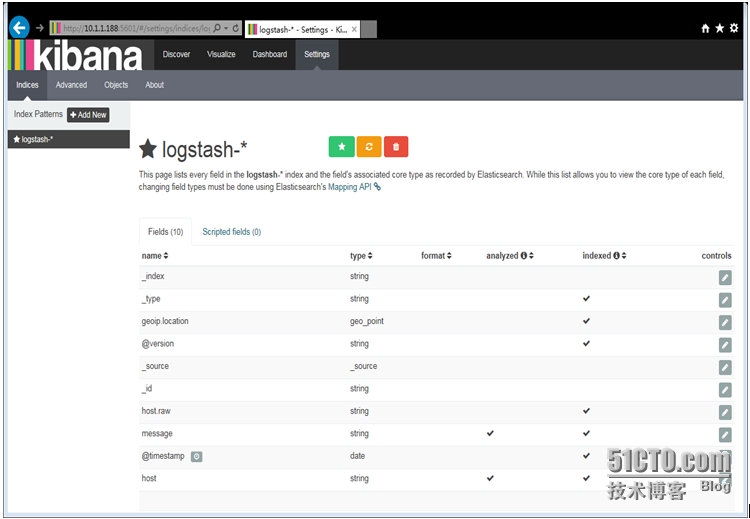Edit the message field with pencil icon
The image size is (750, 519).
725,435
